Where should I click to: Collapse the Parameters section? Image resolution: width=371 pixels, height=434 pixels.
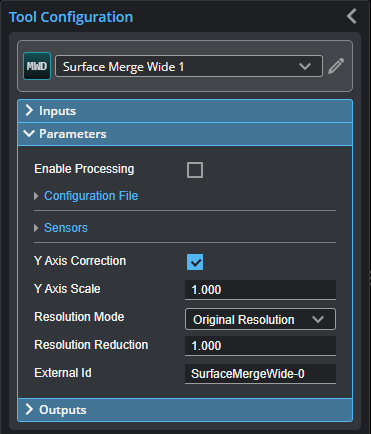pos(185,134)
